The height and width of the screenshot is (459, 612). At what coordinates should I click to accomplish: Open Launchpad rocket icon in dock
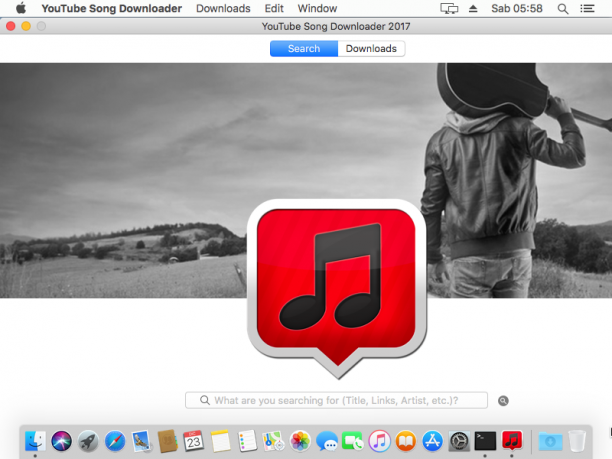(x=88, y=441)
